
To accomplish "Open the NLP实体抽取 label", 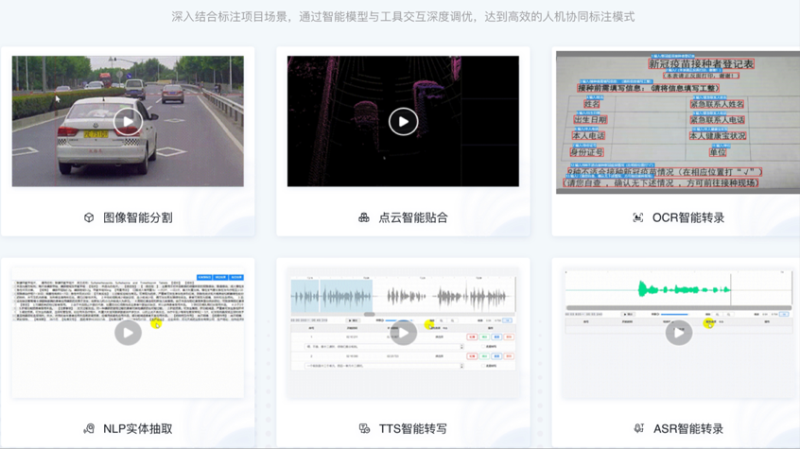I will point(138,429).
